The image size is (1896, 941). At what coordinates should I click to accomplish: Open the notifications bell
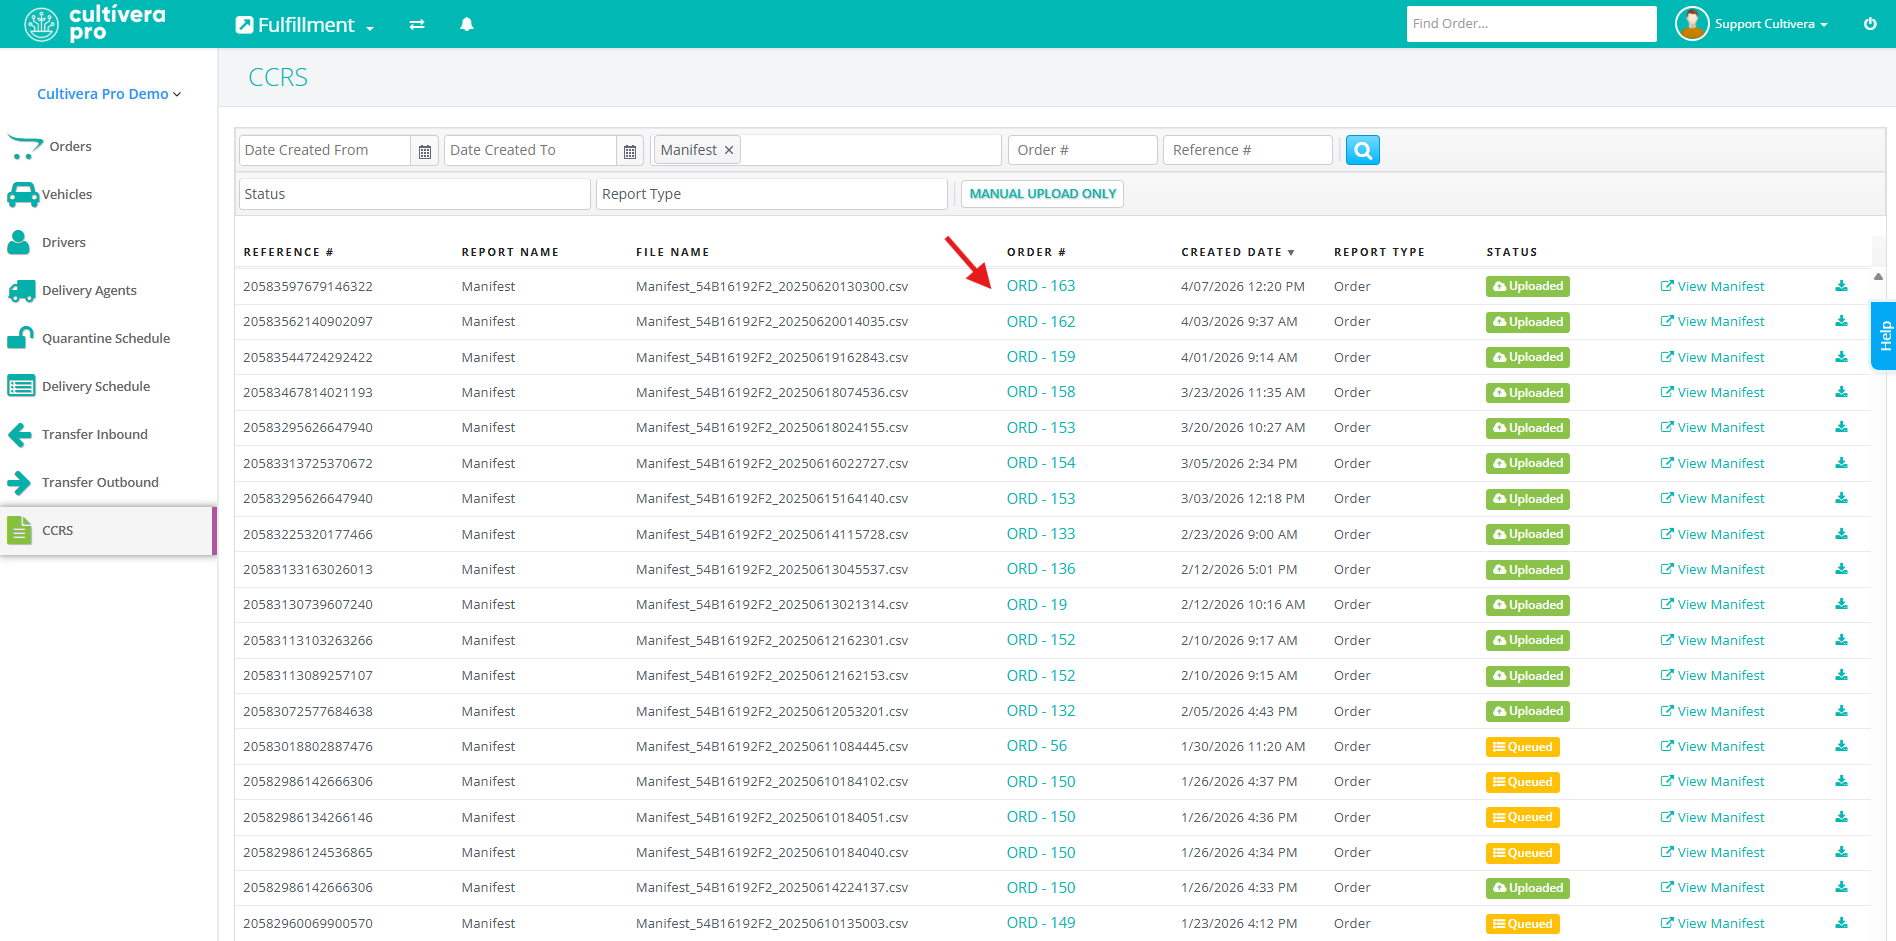(466, 25)
